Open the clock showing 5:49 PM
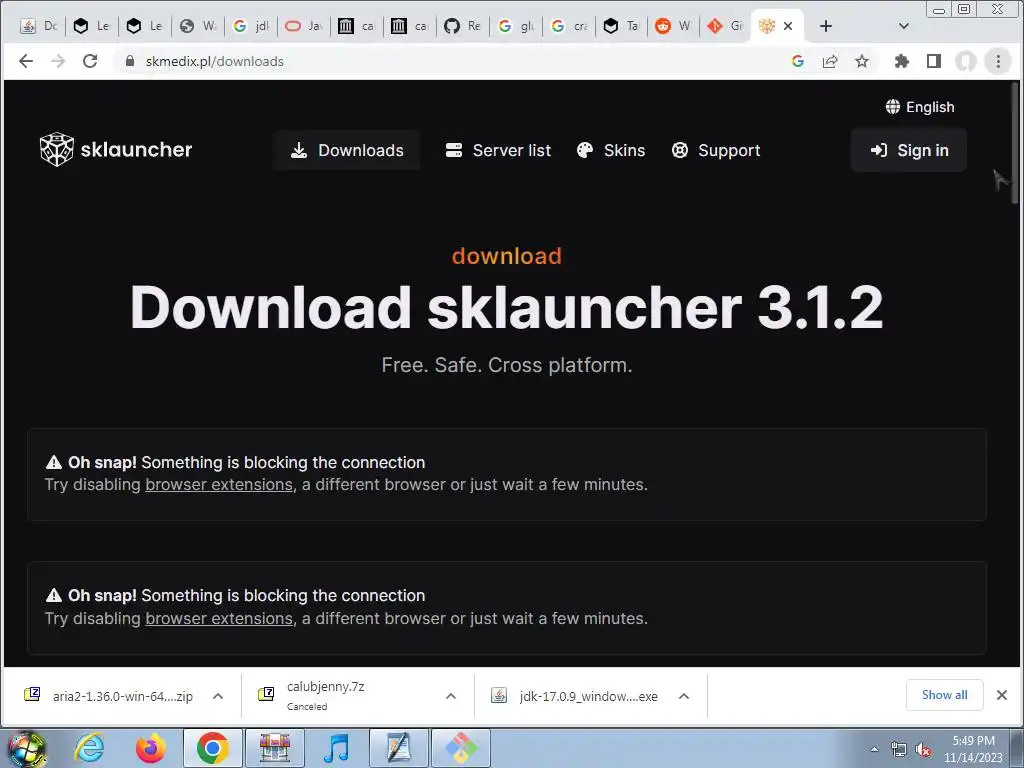The width and height of the screenshot is (1024, 768). pyautogui.click(x=973, y=748)
